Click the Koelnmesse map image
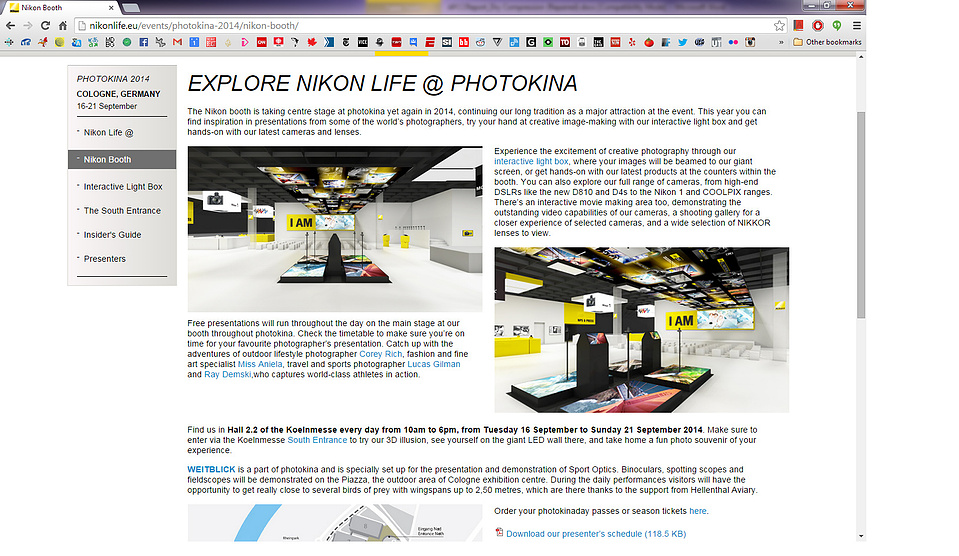This screenshot has height=556, width=959. (335, 523)
